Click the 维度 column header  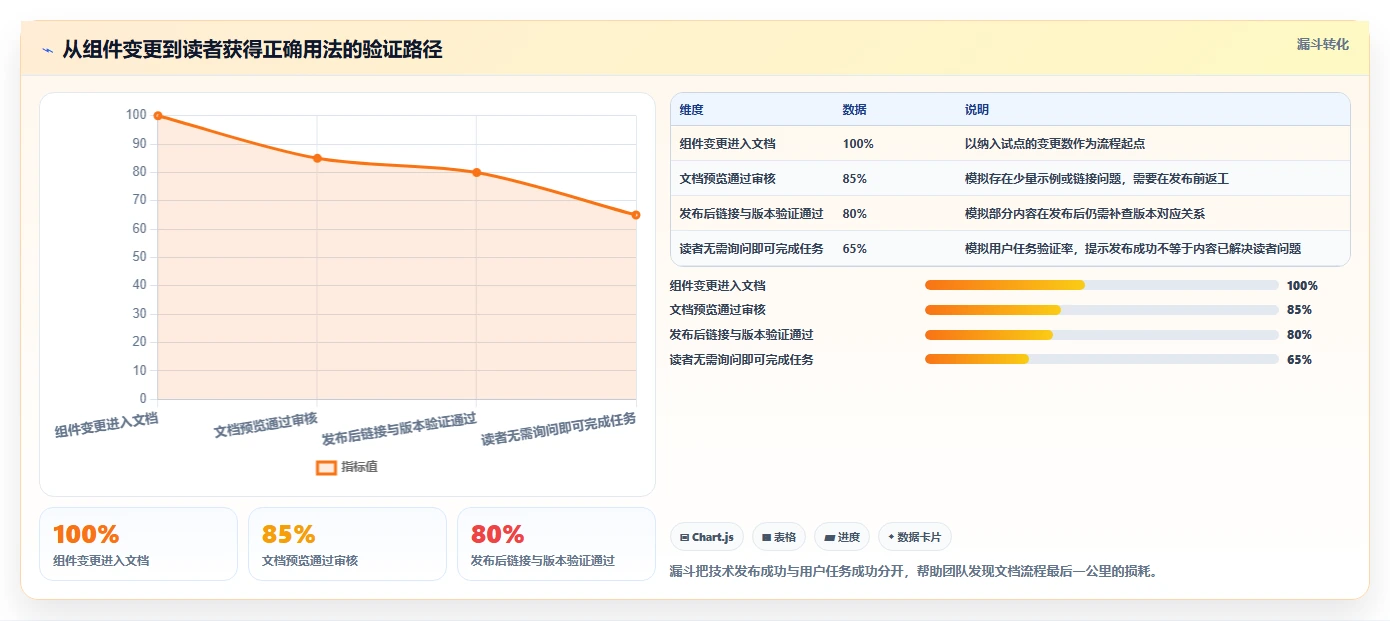click(x=691, y=110)
